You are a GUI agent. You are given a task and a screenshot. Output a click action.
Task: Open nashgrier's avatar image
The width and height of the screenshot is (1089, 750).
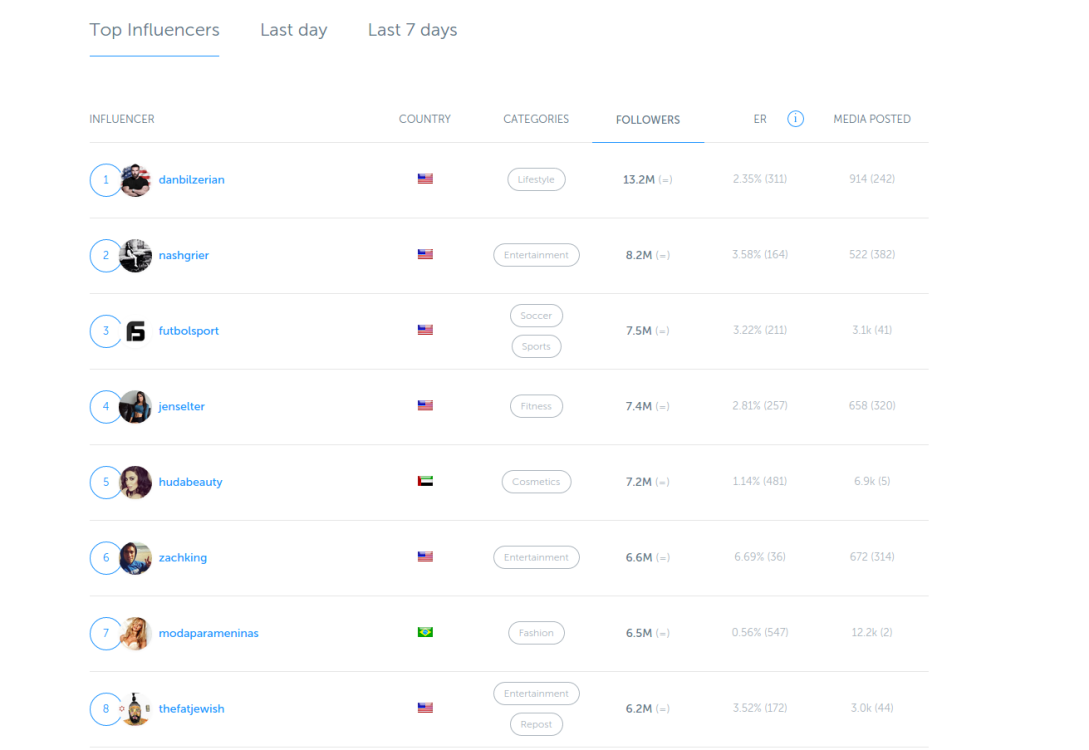point(135,256)
